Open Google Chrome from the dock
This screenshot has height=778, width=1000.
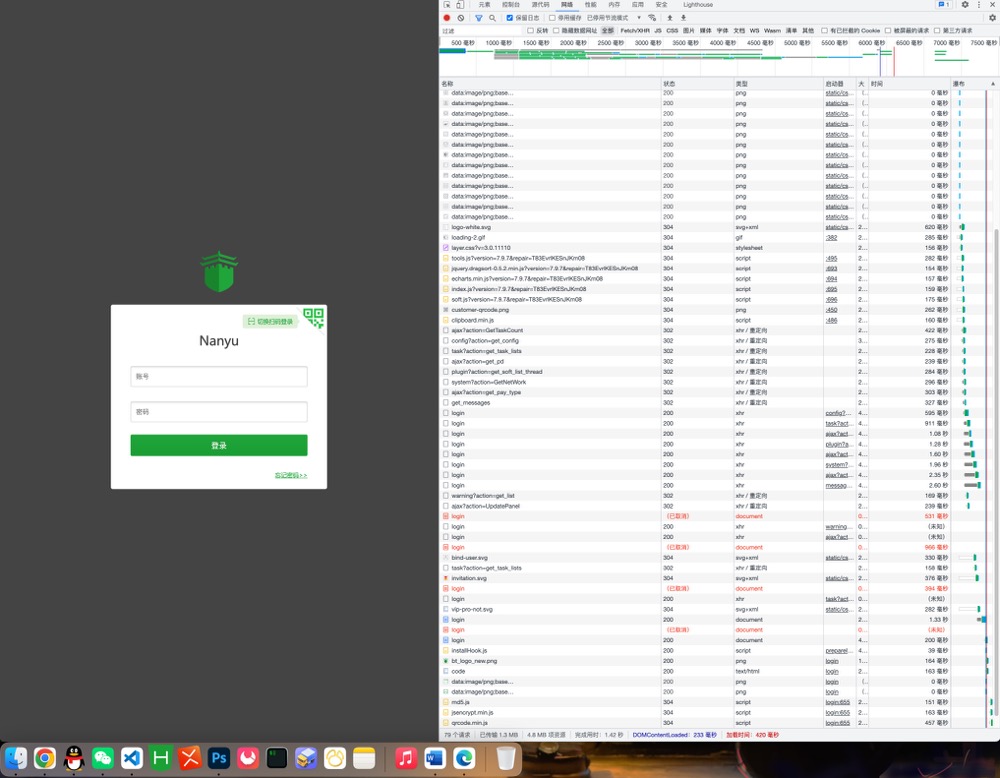click(x=45, y=758)
